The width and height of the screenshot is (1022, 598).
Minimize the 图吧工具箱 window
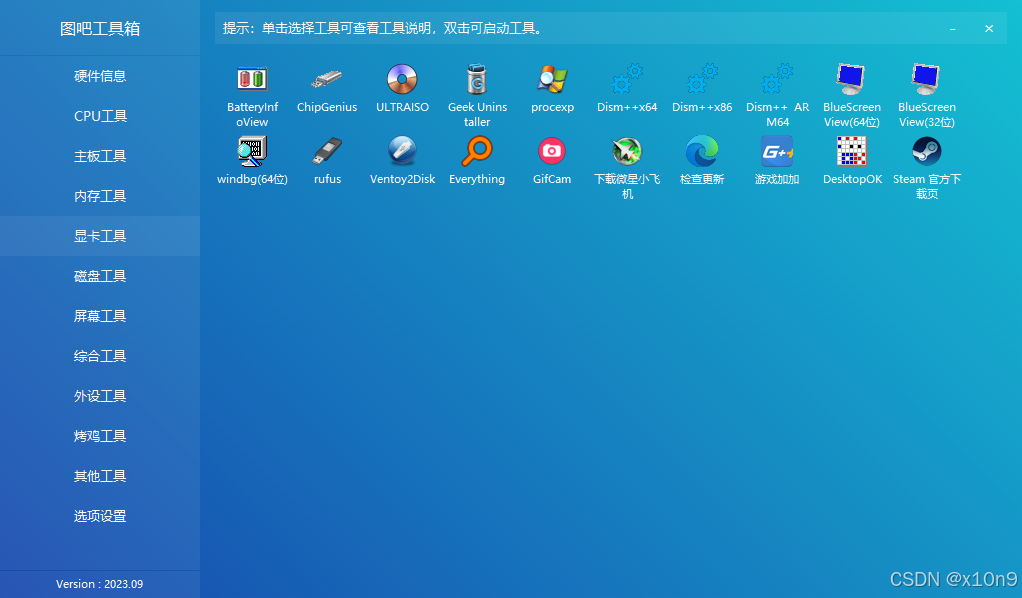(x=952, y=29)
